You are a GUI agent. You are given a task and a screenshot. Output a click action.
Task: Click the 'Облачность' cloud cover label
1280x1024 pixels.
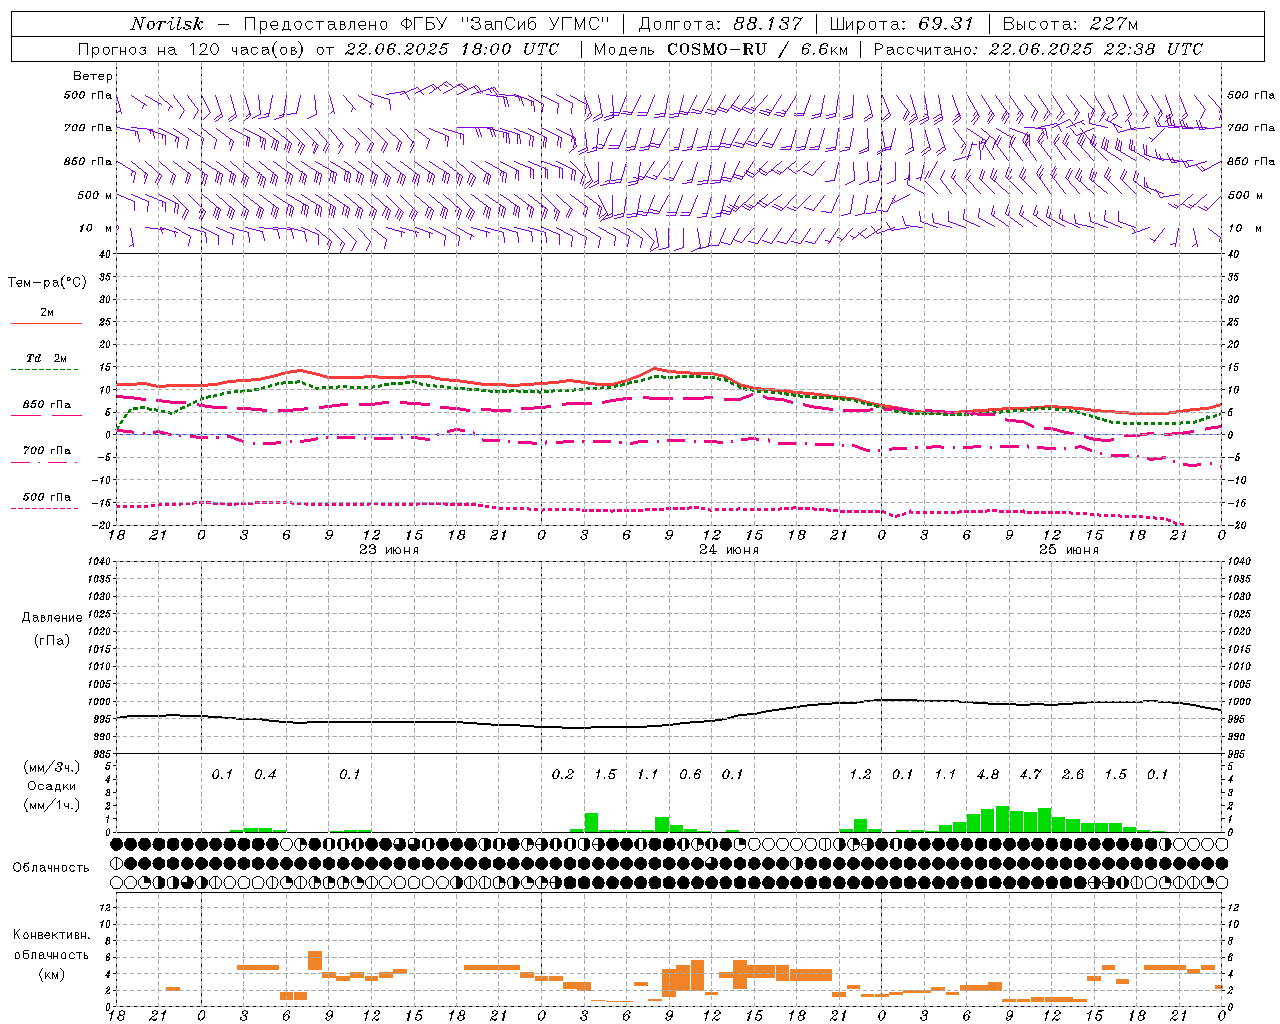click(51, 868)
